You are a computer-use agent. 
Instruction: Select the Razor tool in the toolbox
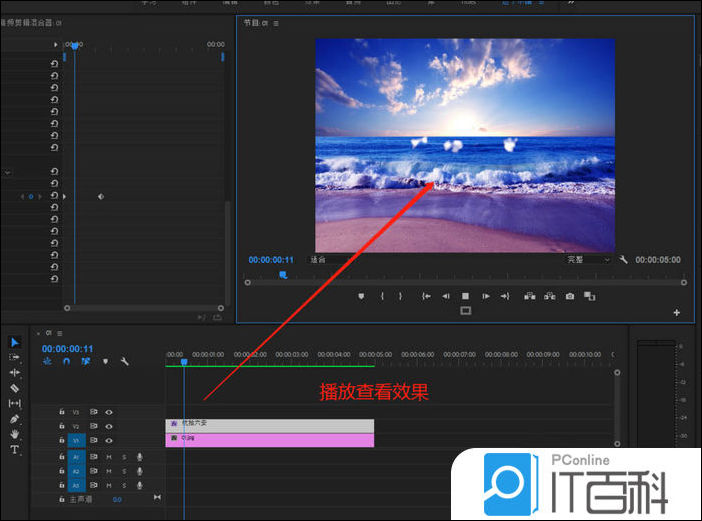click(14, 387)
